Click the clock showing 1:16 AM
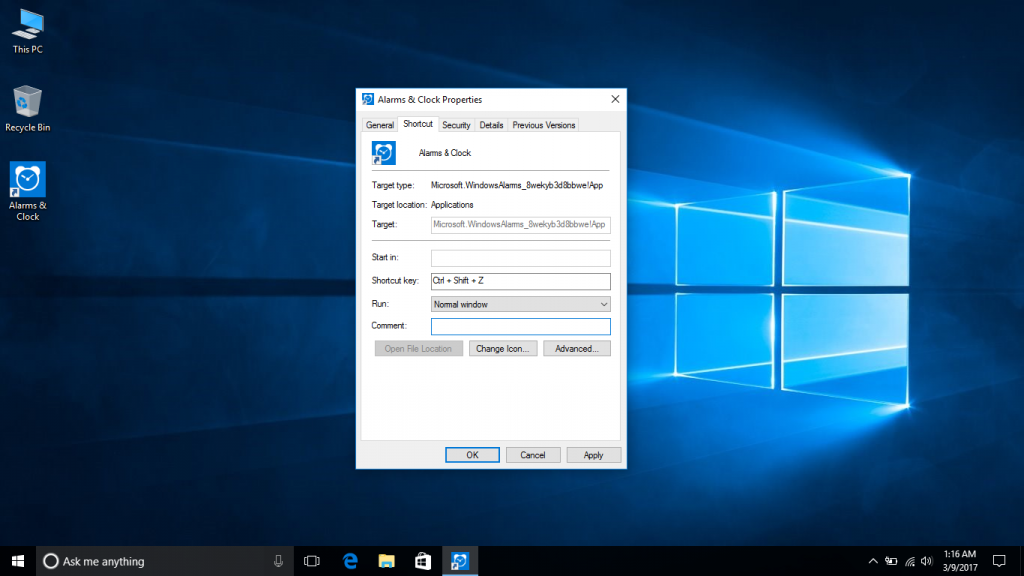 959,559
